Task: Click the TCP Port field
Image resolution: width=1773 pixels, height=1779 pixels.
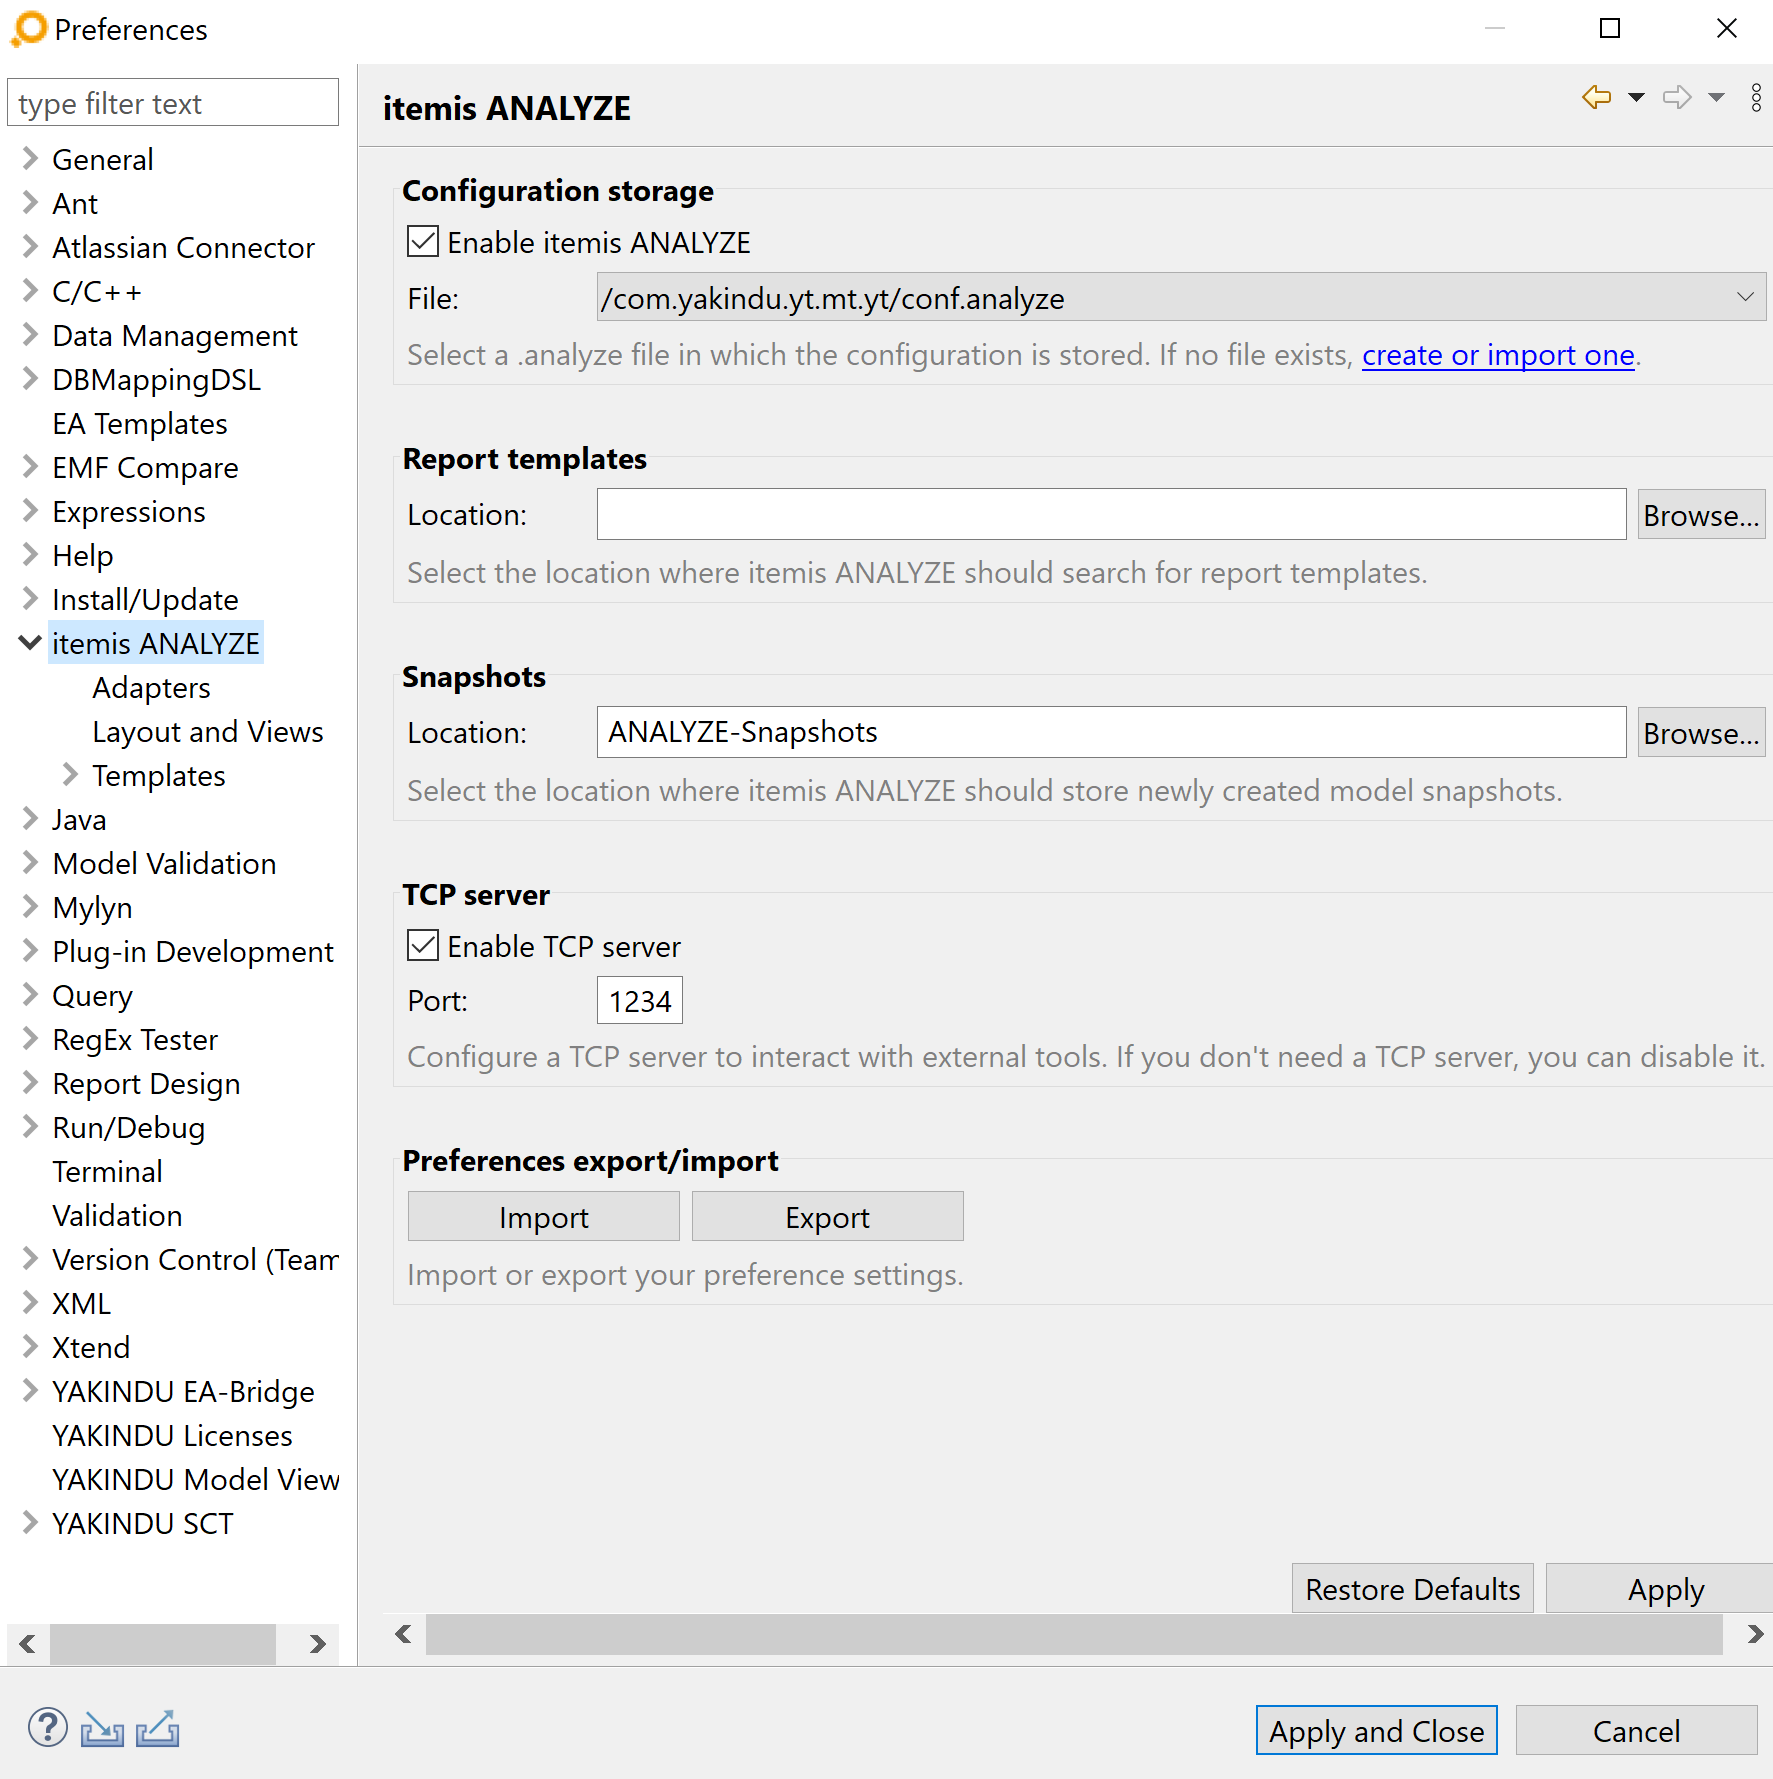Action: pos(640,1000)
